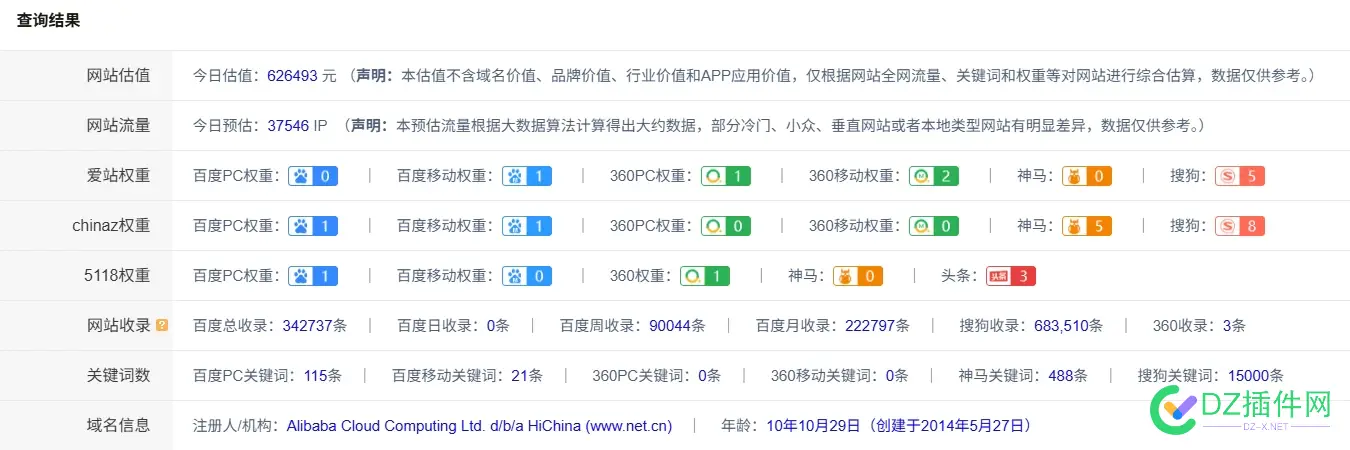Click the chinaz权重 row label
This screenshot has width=1350, height=450.
pos(111,225)
